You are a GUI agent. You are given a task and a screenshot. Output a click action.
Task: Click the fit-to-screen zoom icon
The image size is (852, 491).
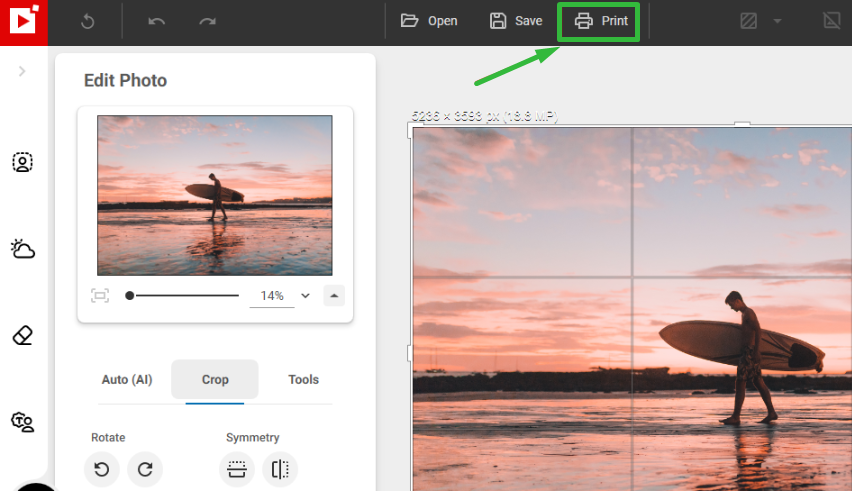pos(100,295)
